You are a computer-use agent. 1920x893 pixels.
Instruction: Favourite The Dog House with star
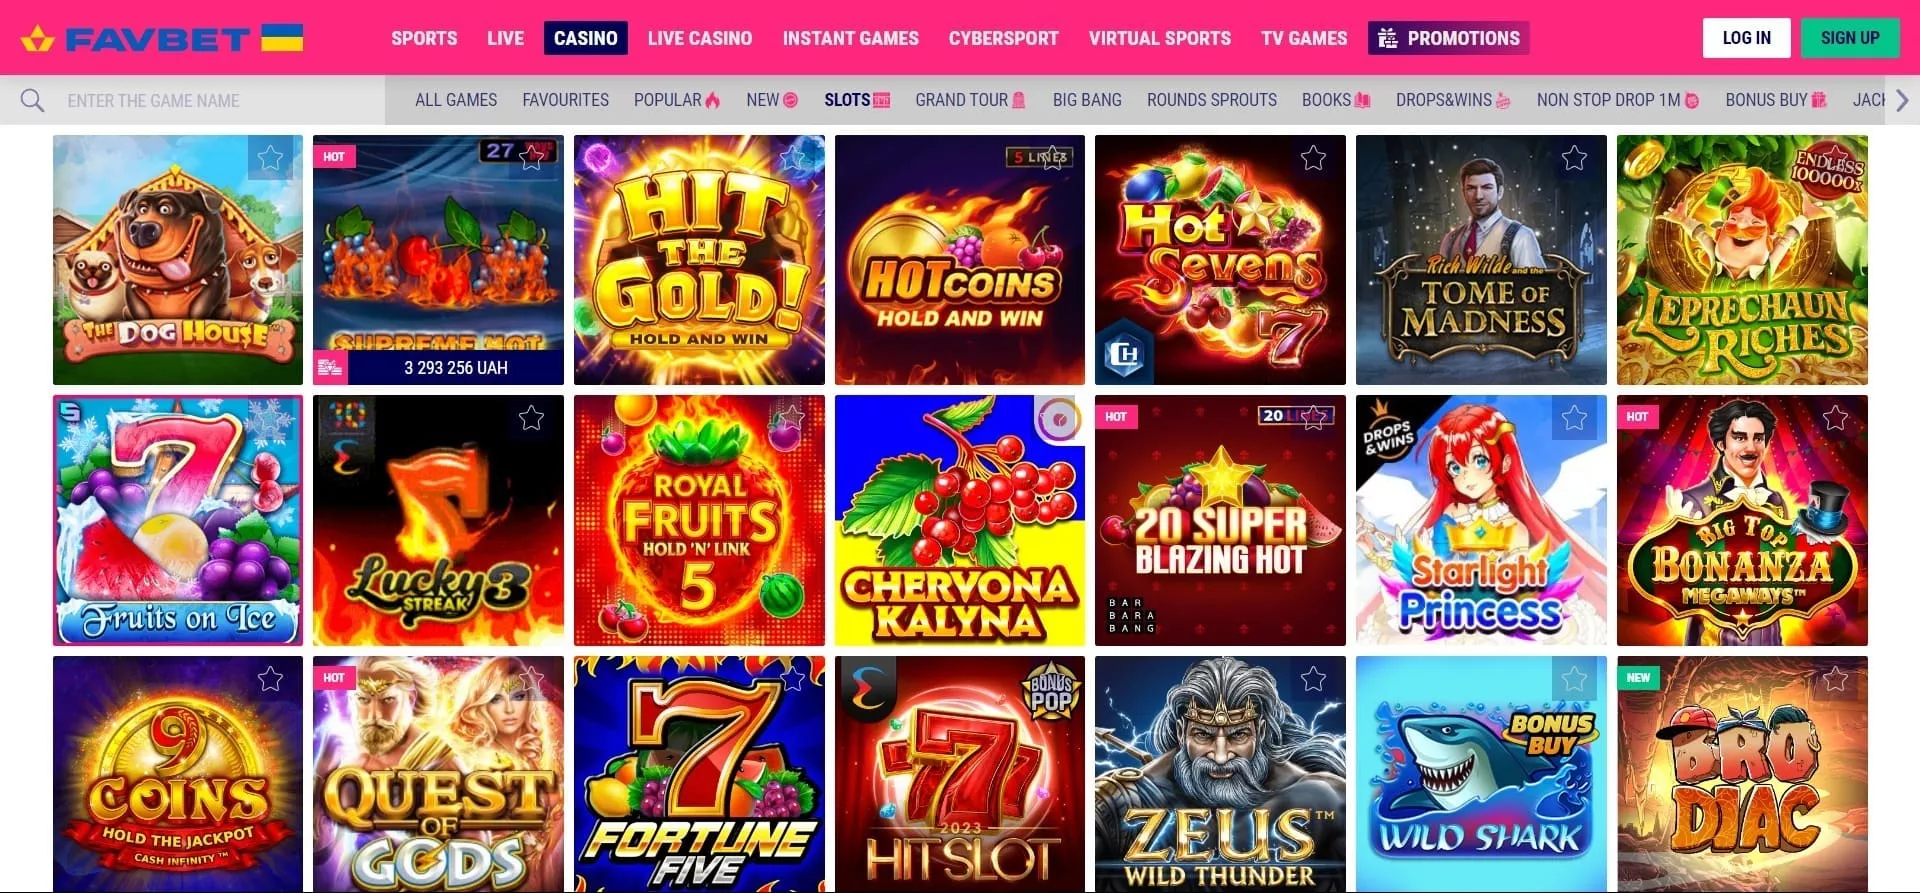[270, 158]
